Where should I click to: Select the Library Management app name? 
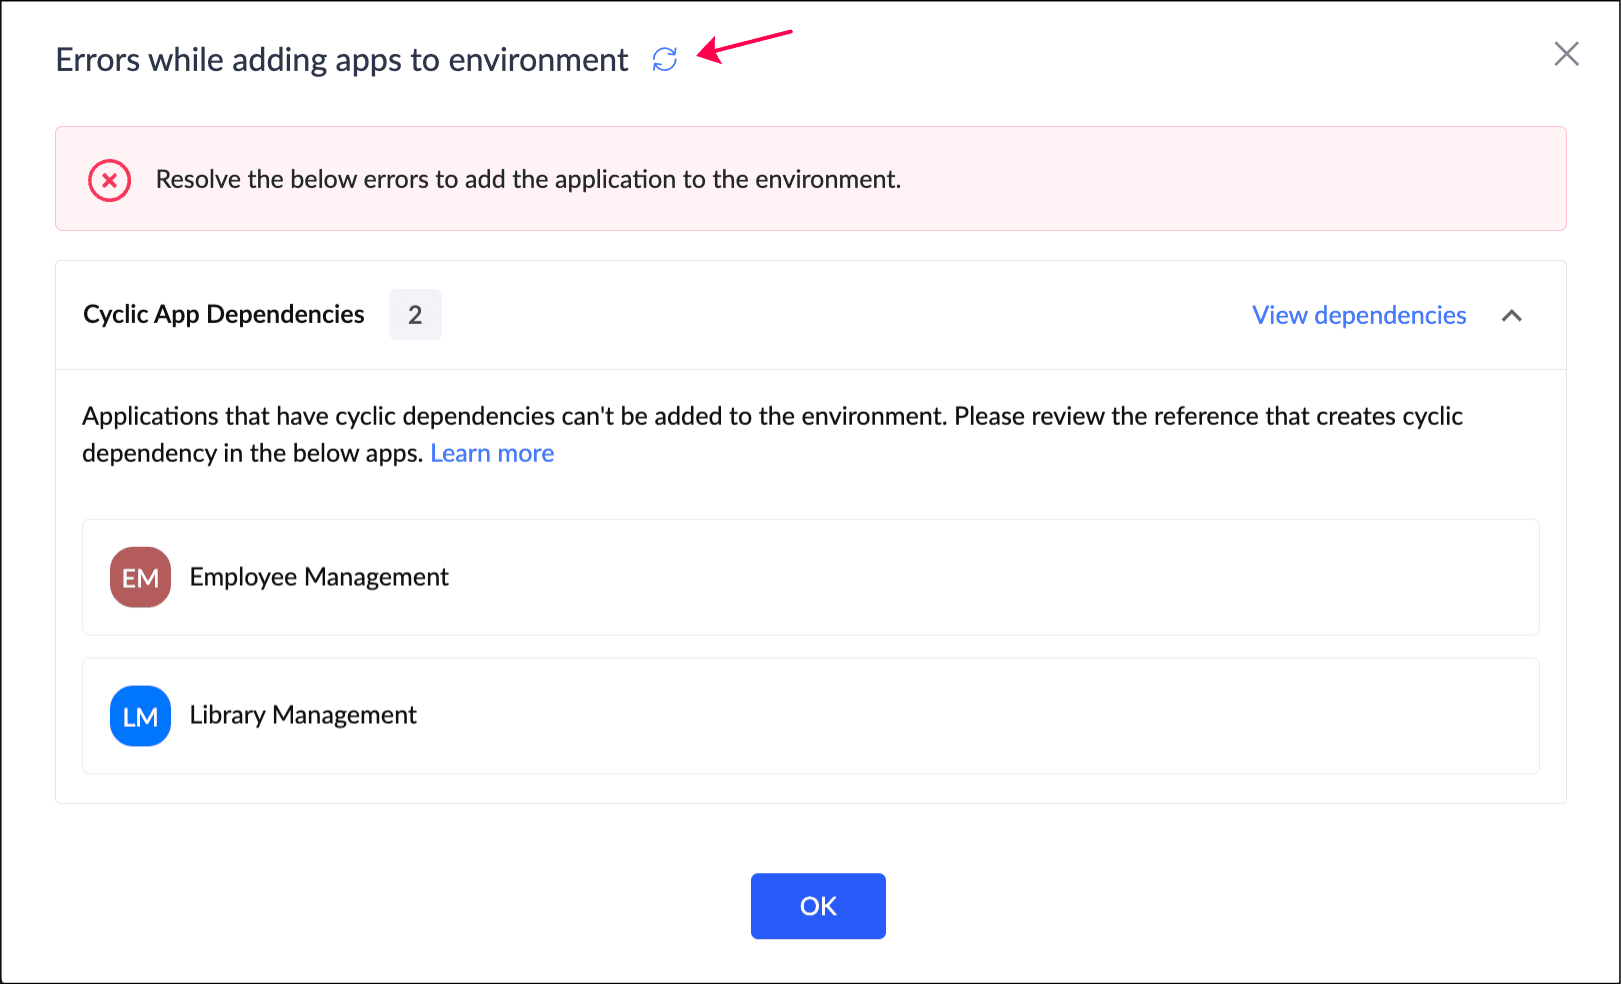303,715
